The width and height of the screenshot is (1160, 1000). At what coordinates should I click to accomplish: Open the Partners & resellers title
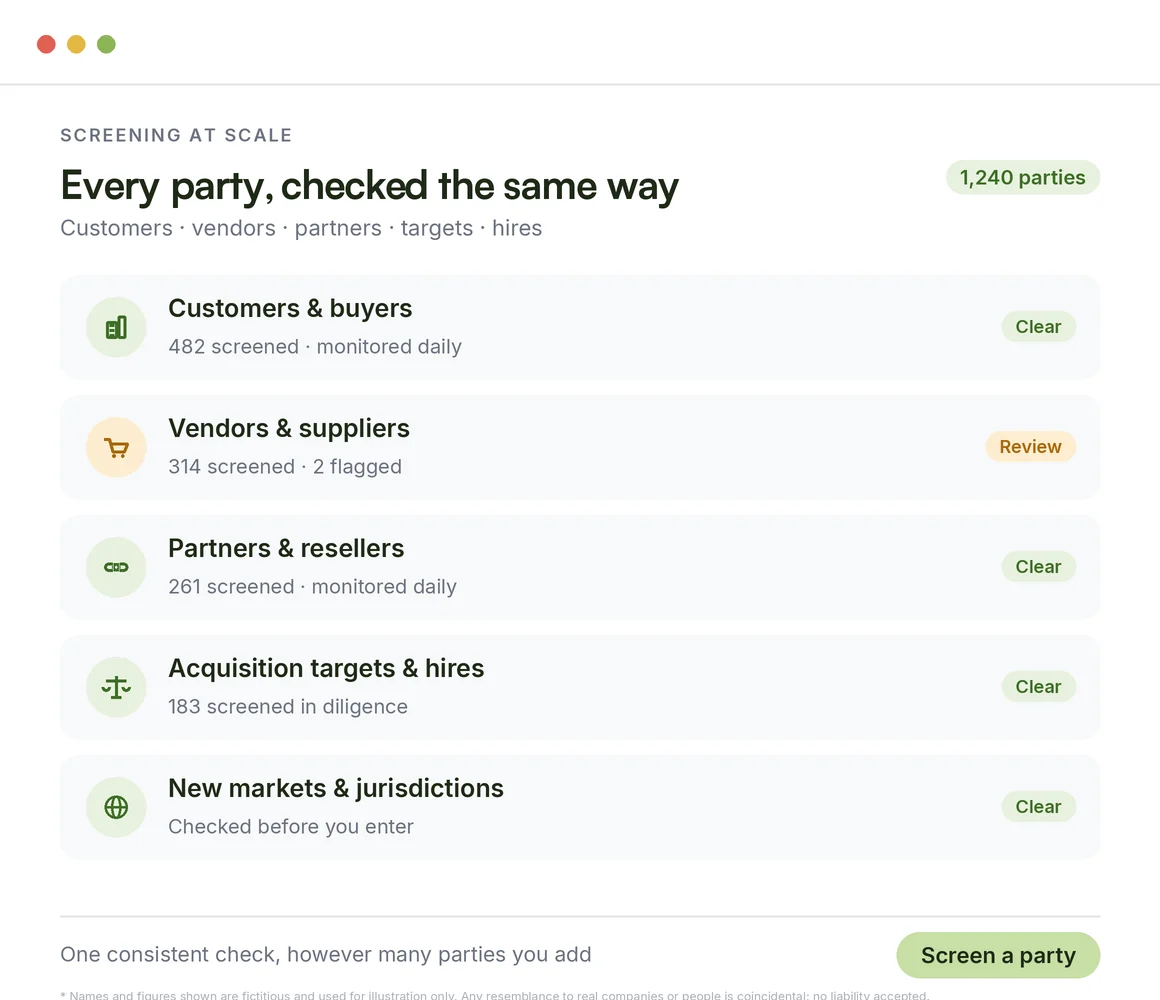coord(286,548)
